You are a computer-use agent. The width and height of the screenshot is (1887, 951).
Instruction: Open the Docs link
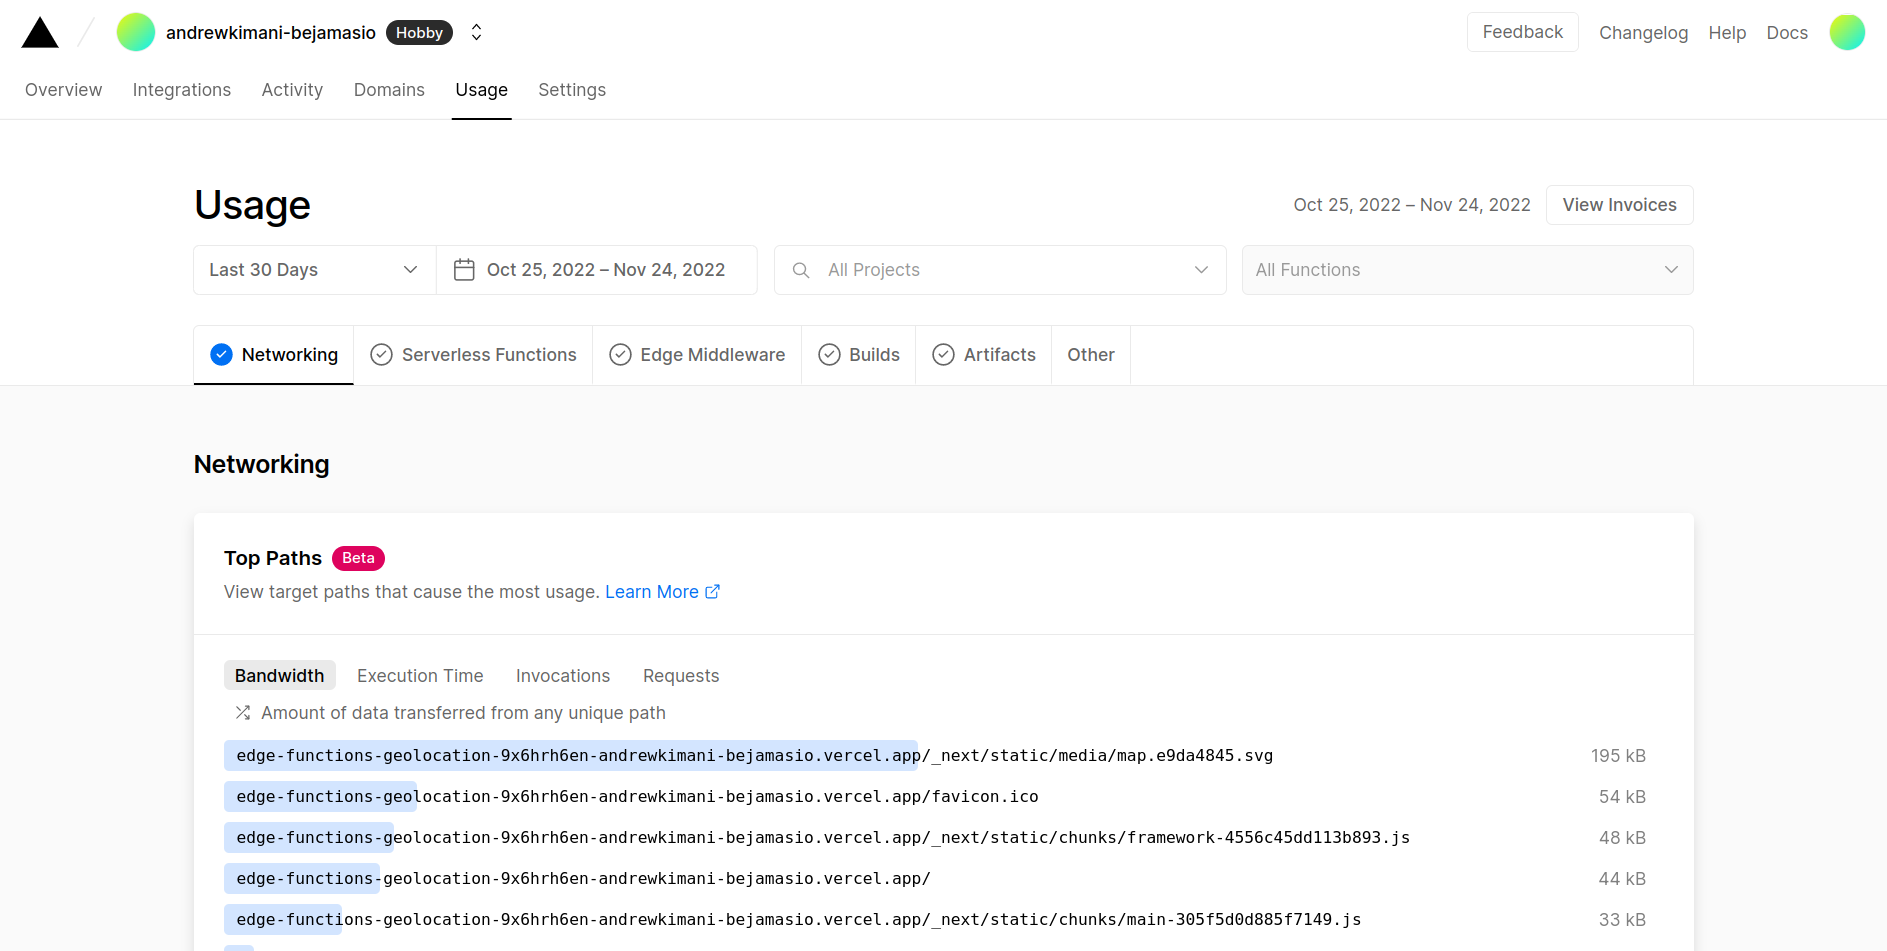pyautogui.click(x=1787, y=33)
